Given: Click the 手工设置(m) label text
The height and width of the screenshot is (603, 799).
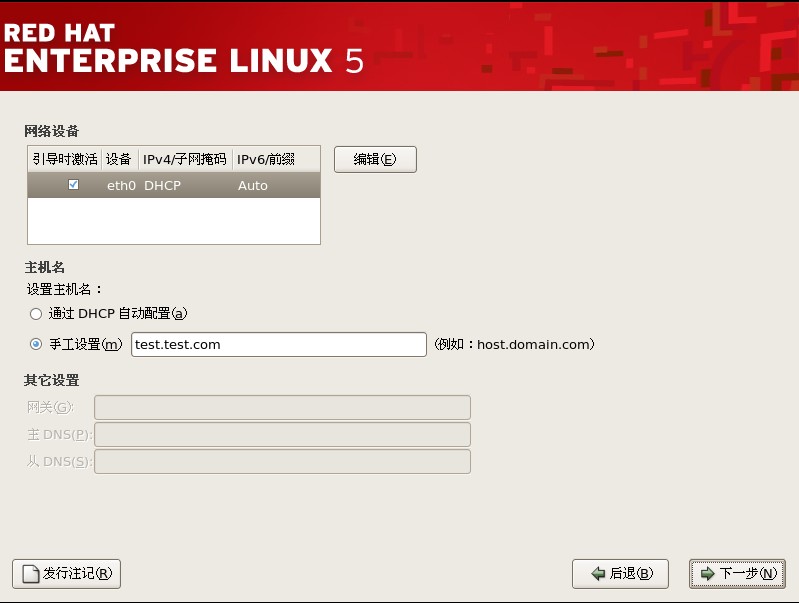Looking at the screenshot, I should 86,345.
